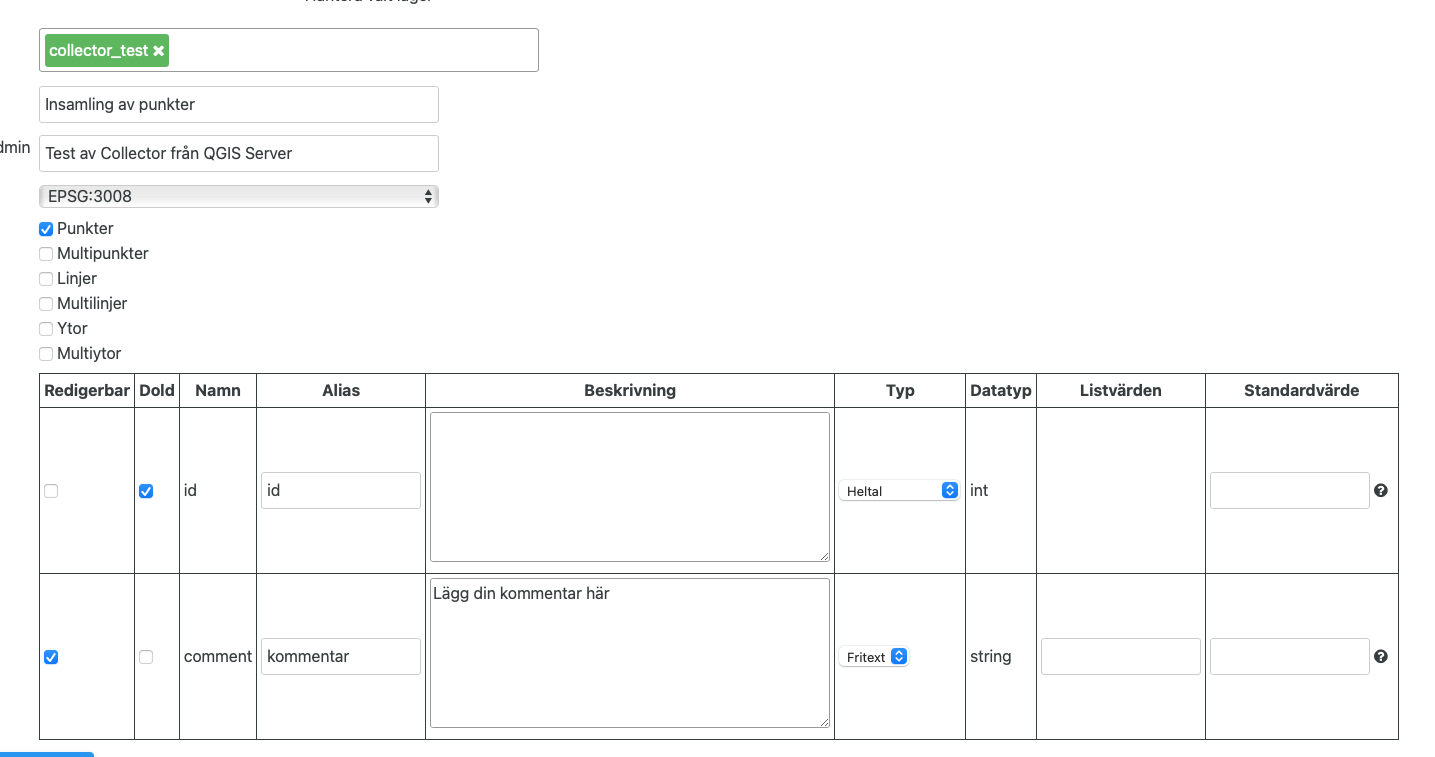Viewport: 1435px width, 757px height.
Task: Edit the 'Test av Collector från QGIS Server' field
Action: point(239,154)
